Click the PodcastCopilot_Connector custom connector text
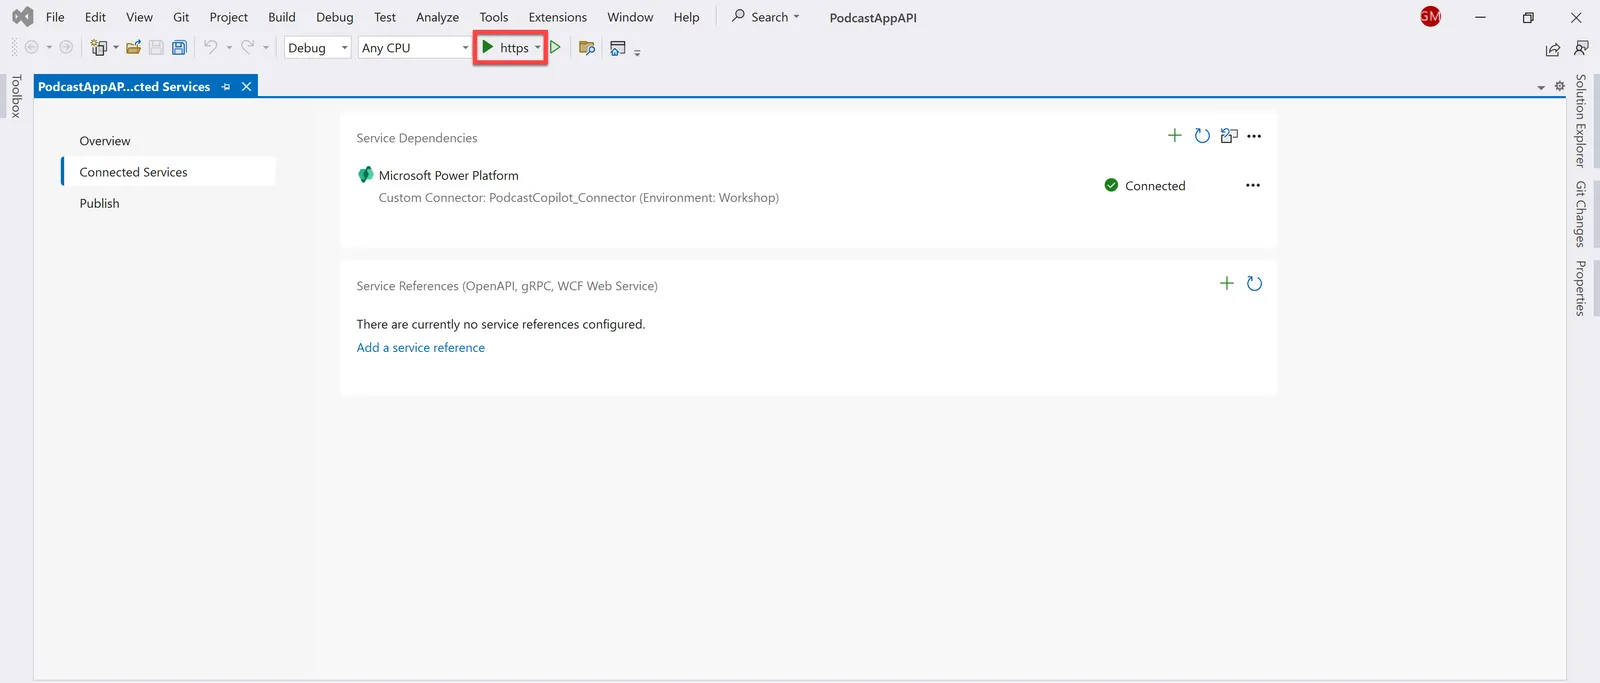 (x=578, y=198)
